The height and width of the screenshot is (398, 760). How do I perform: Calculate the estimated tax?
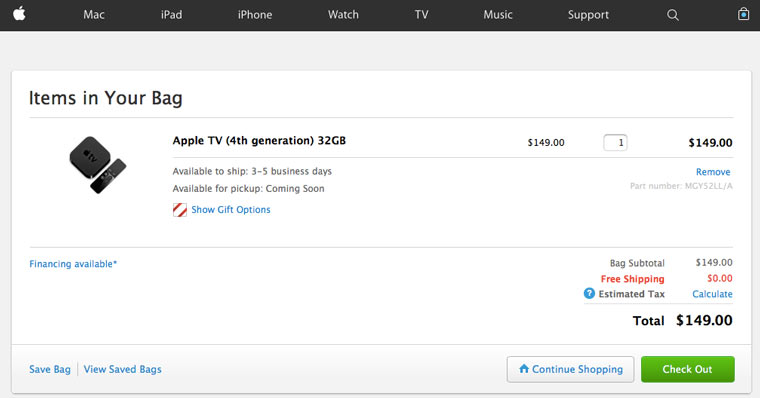click(x=712, y=294)
